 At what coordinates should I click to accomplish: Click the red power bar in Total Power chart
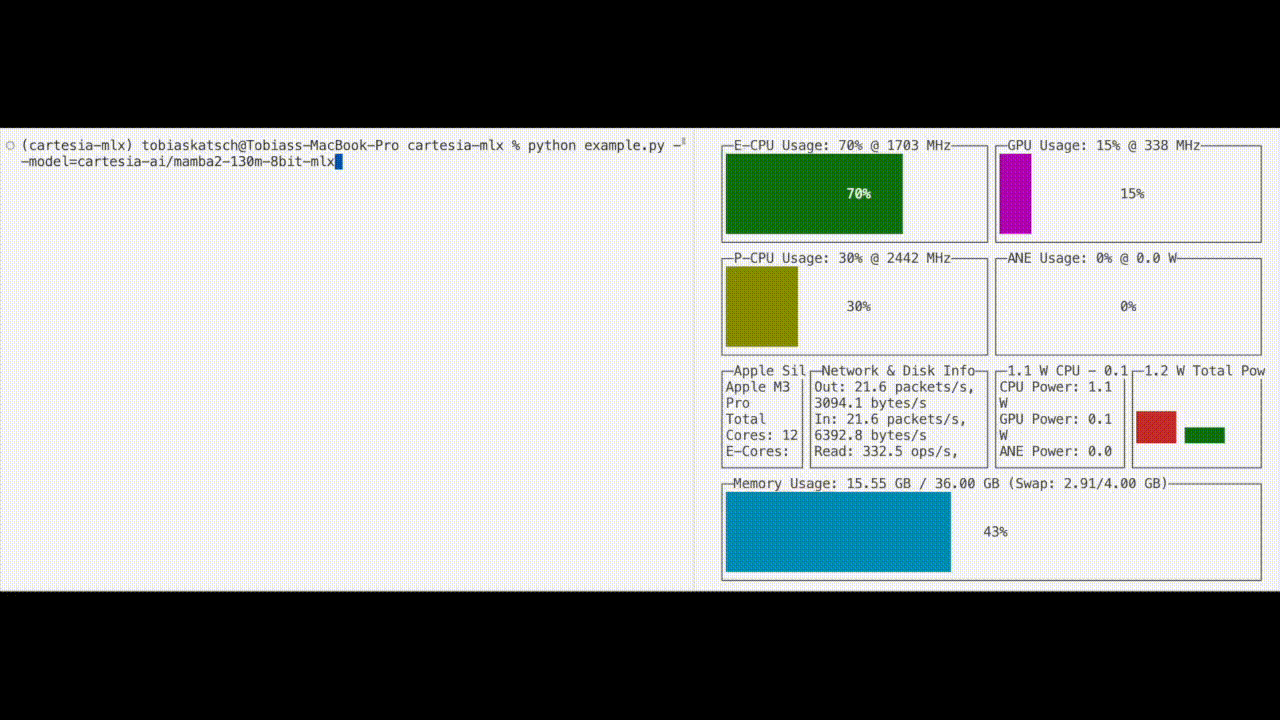click(1156, 427)
